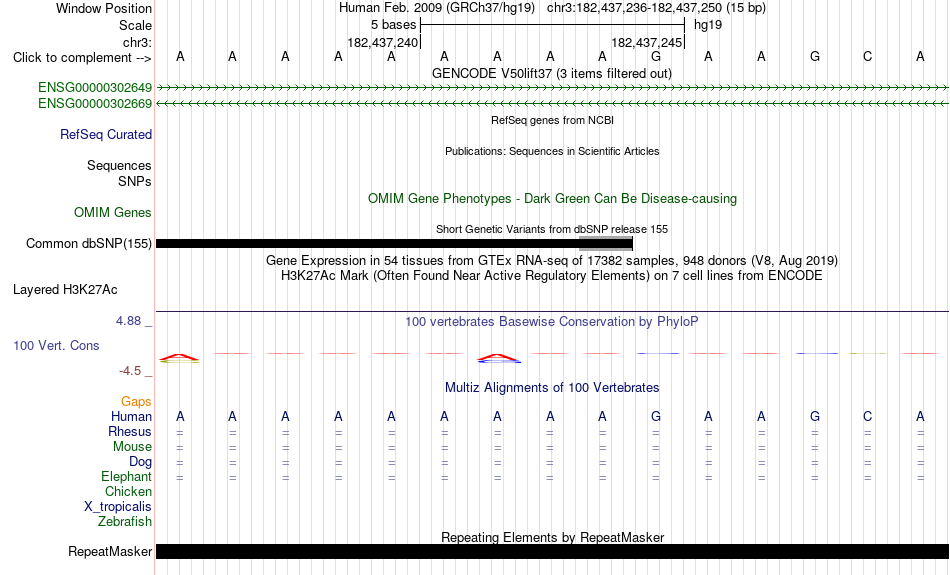Open '100 vertebrates Basewise Conservation by PhyloP' title
The image size is (950, 575).
pyautogui.click(x=552, y=322)
